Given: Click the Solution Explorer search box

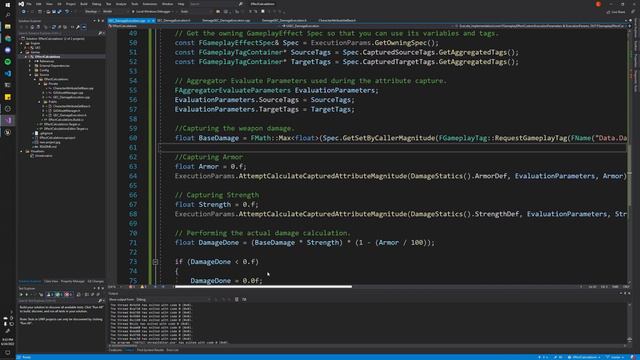Looking at the screenshot, I should [x=60, y=33].
